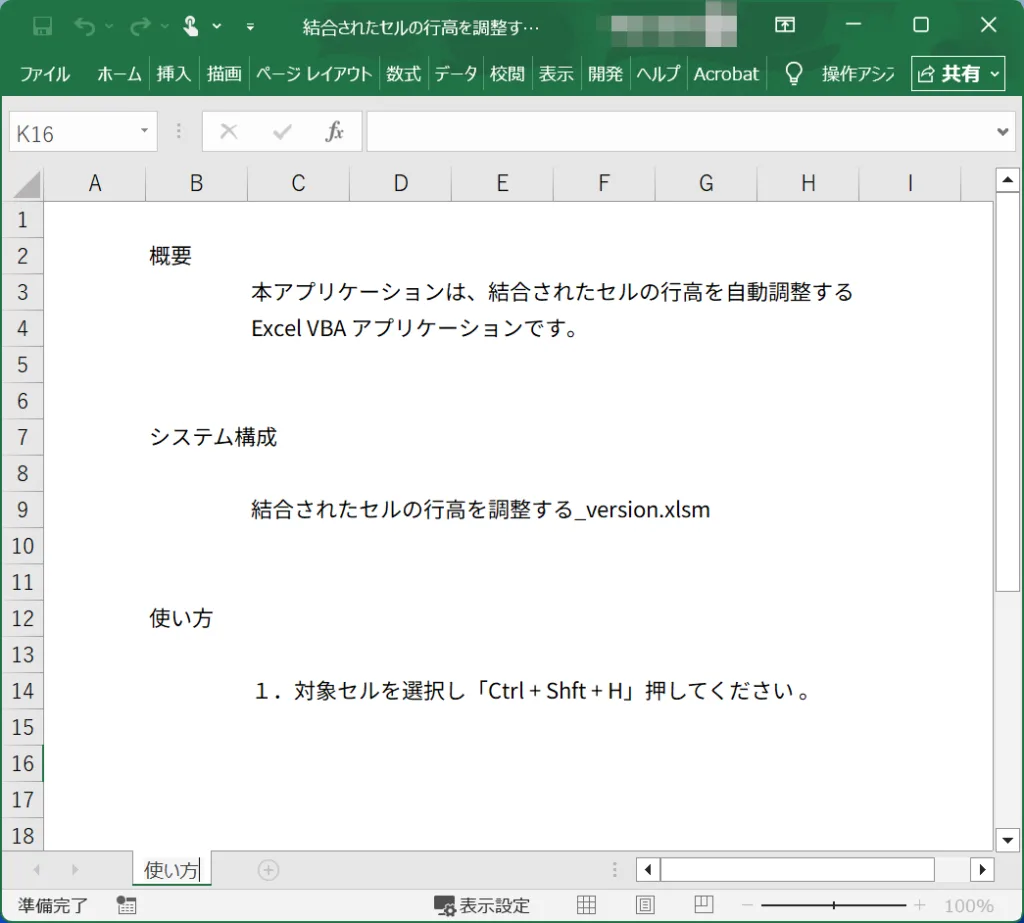Click the add new sheet plus icon
This screenshot has height=923, width=1024.
[268, 870]
